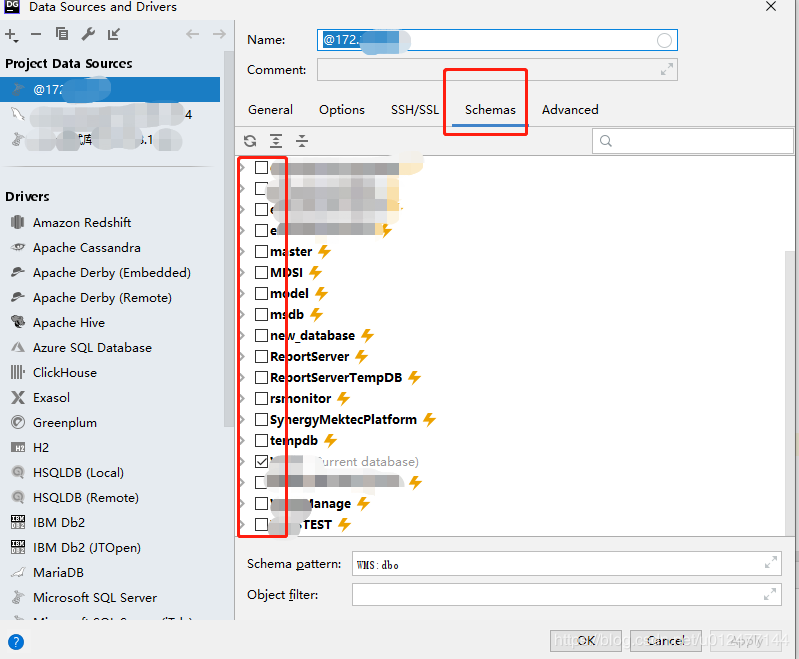Expand the msdb database node
Viewport: 799px width, 659px height.
pyautogui.click(x=243, y=314)
